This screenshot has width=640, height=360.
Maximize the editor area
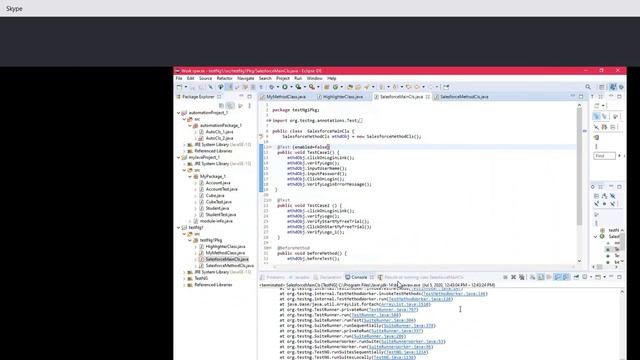581,97
